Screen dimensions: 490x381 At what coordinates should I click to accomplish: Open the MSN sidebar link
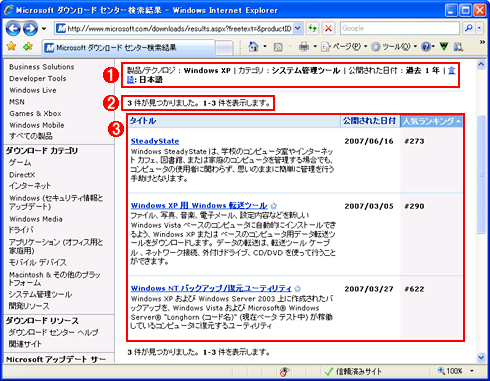[x=17, y=102]
